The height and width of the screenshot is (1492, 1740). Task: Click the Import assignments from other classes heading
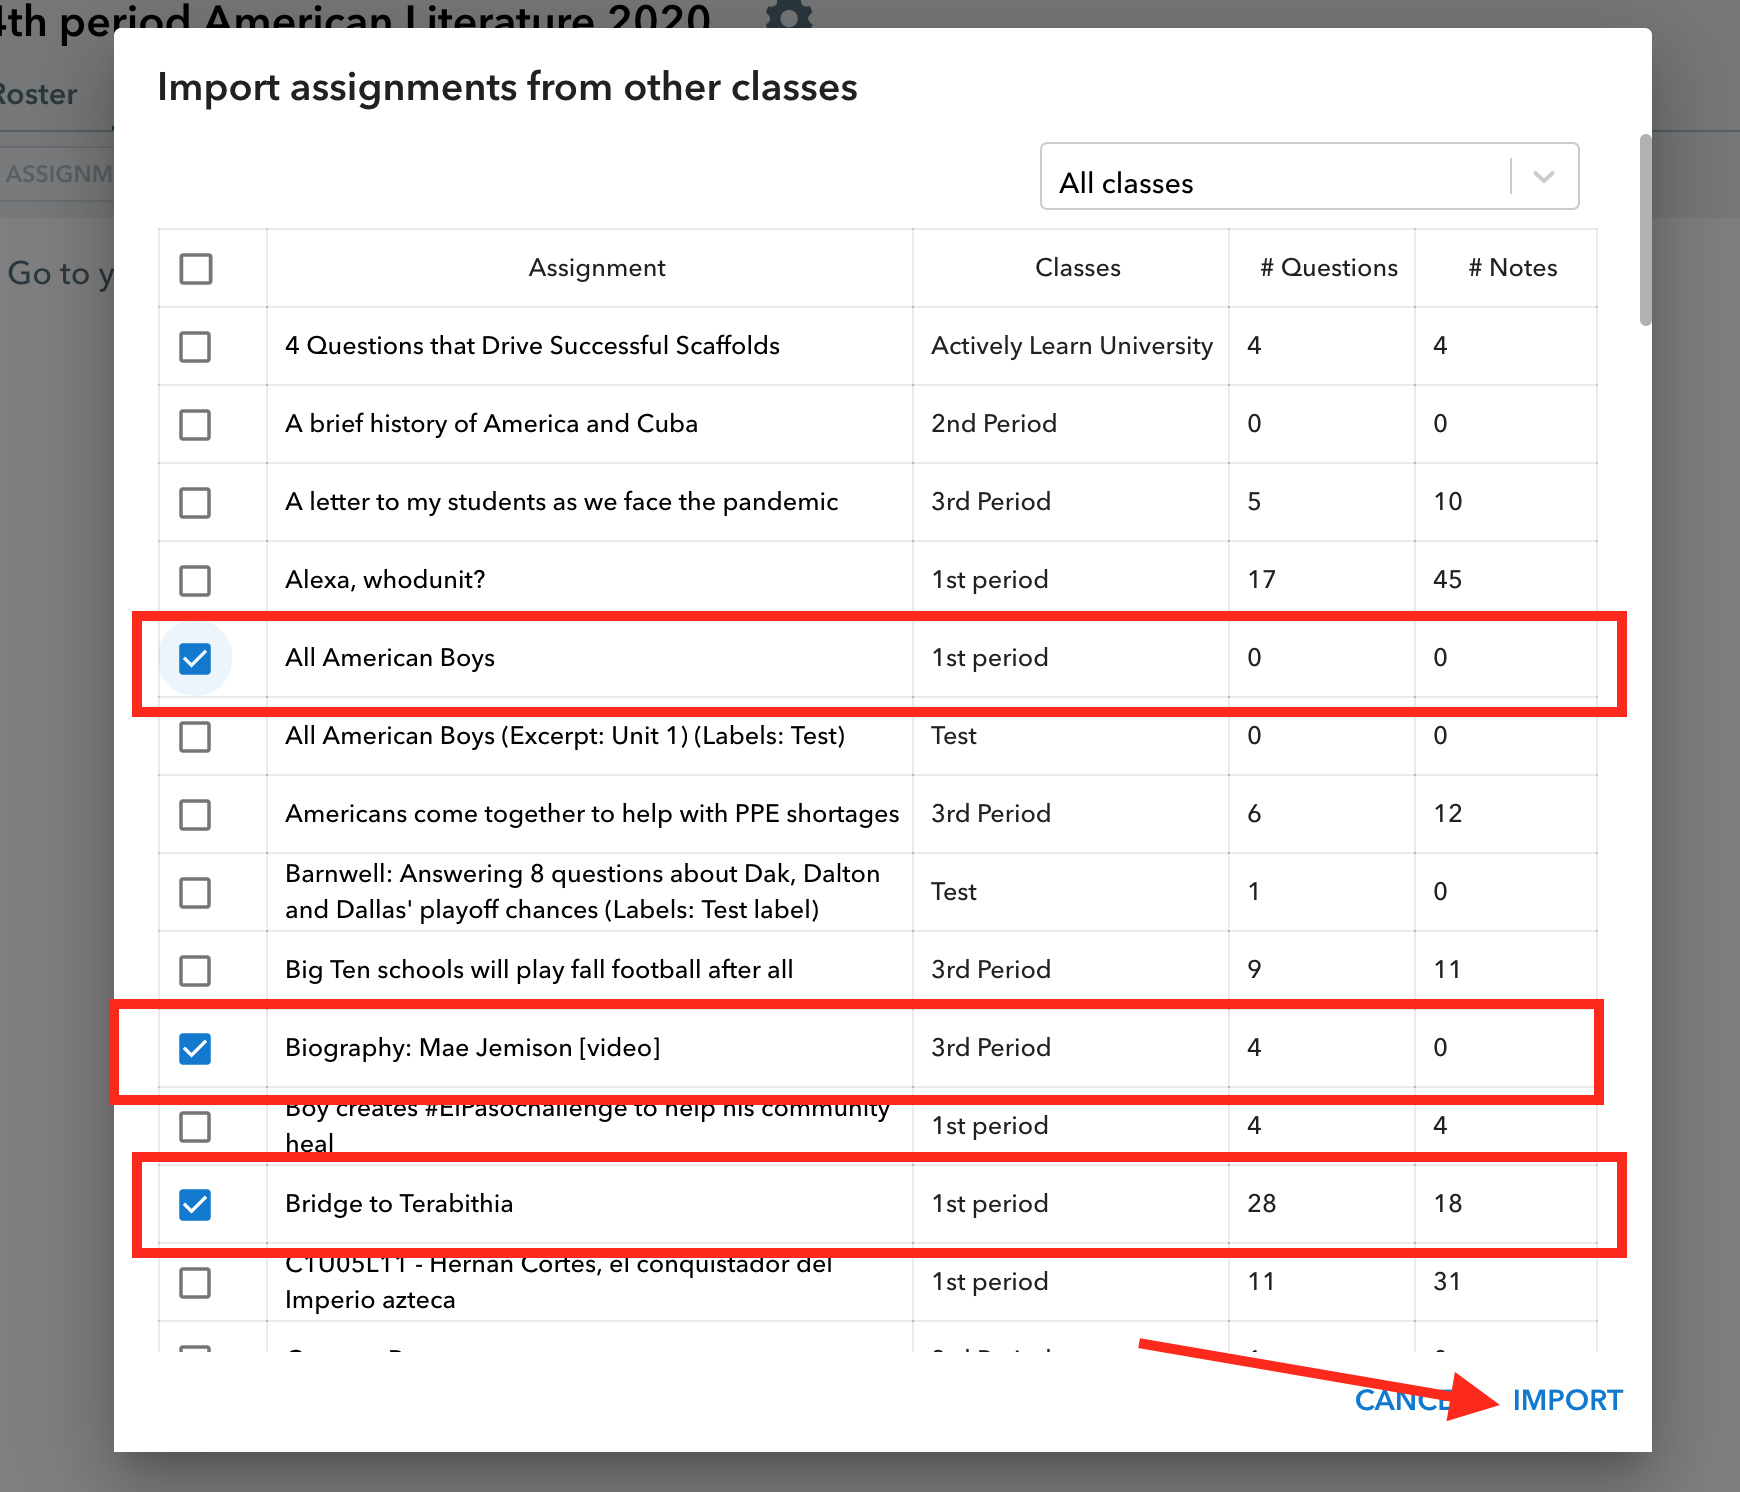(x=508, y=87)
